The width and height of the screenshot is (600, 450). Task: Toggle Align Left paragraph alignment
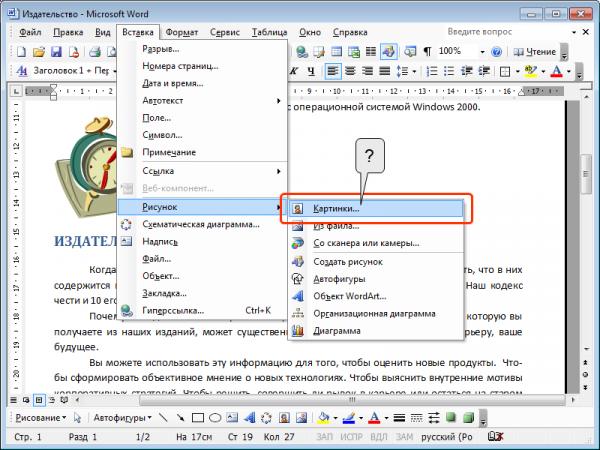coord(333,71)
